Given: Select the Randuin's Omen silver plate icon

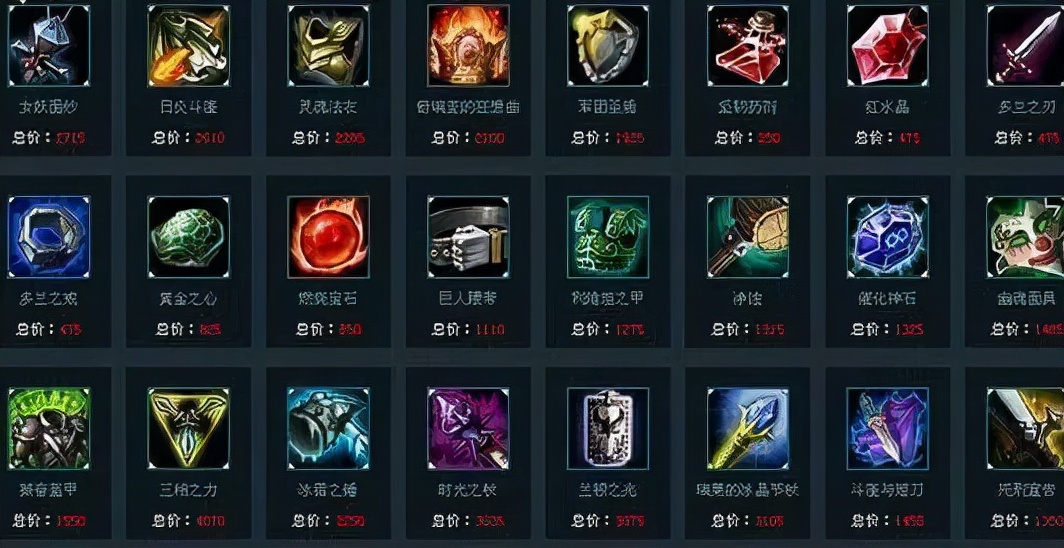Looking at the screenshot, I should (608, 429).
